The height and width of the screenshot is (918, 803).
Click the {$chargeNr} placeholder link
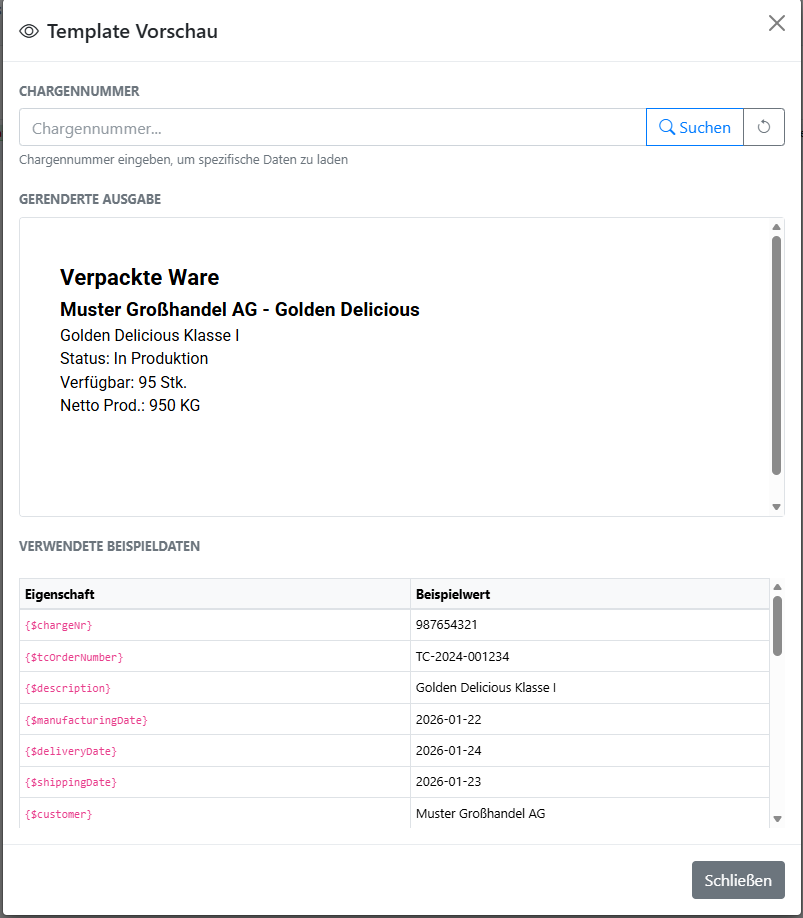click(59, 625)
